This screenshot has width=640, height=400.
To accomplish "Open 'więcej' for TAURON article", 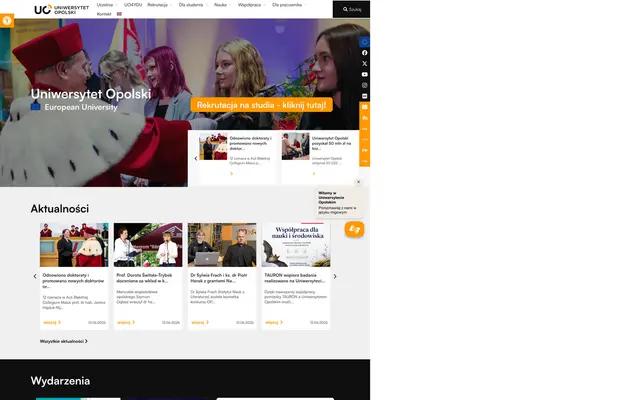I will [x=274, y=322].
